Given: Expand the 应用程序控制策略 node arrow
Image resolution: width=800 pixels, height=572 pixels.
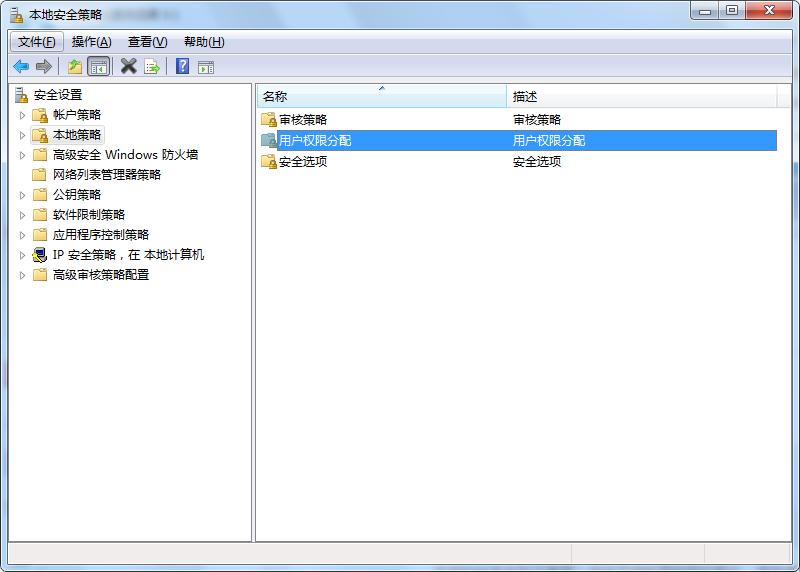Looking at the screenshot, I should coord(22,235).
